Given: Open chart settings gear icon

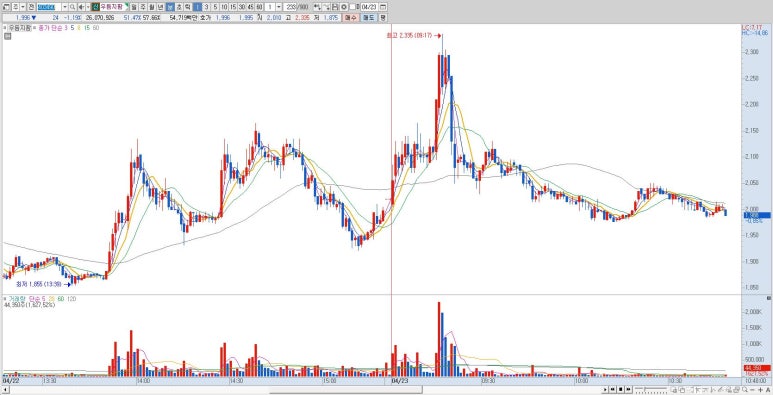Looking at the screenshot, I should coord(344,7).
